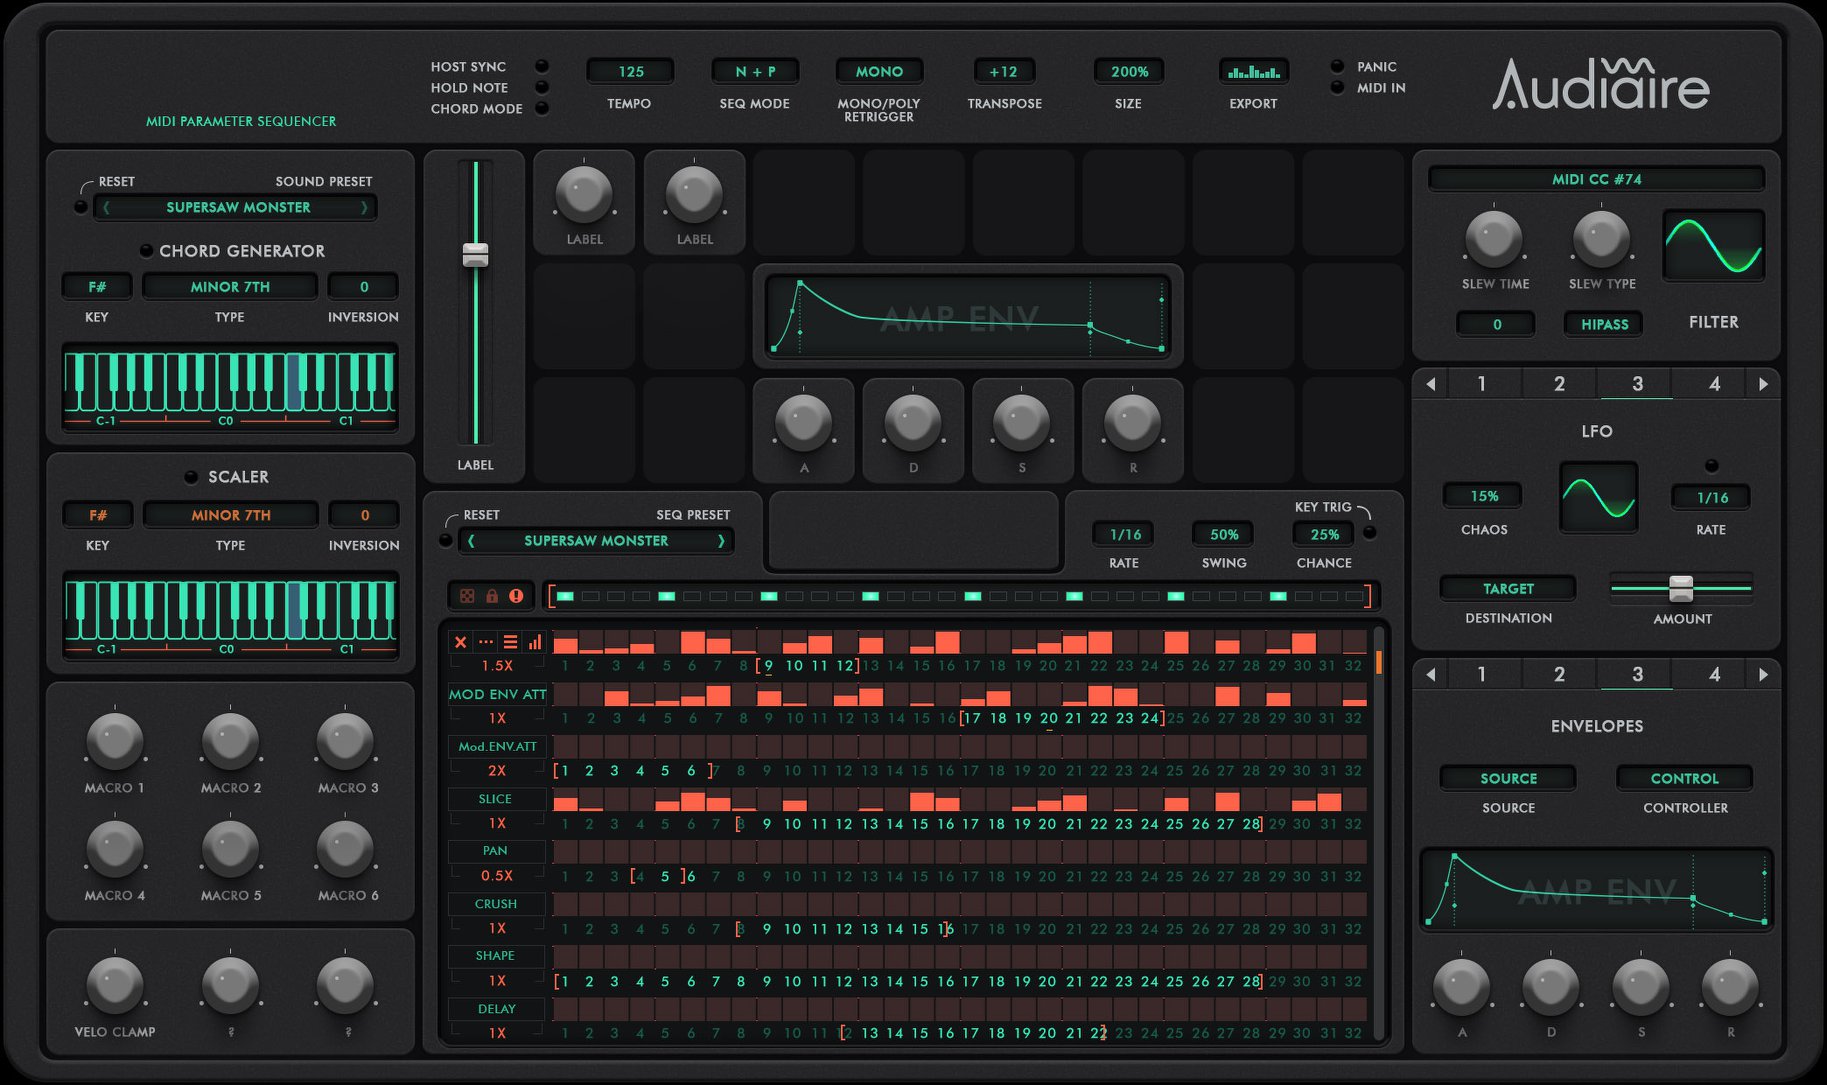Click the LFO Amount slider handle
This screenshot has height=1085, width=1827.
pyautogui.click(x=1681, y=588)
